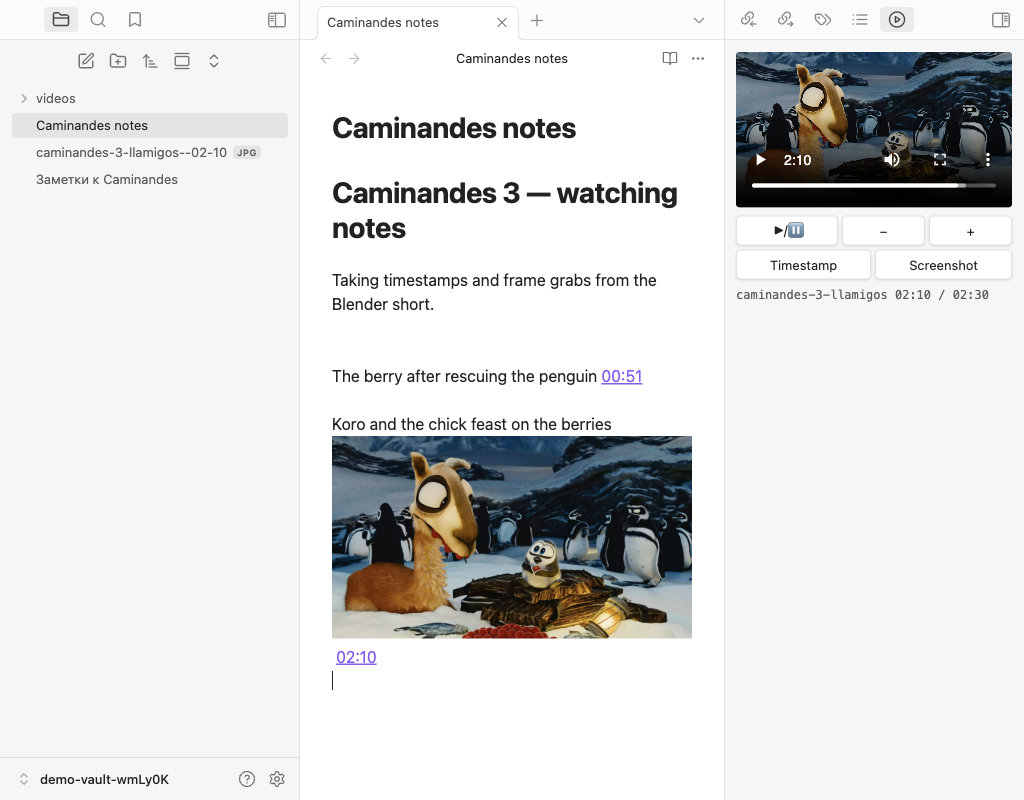Open video player more options
1024x800 pixels.
coord(988,159)
